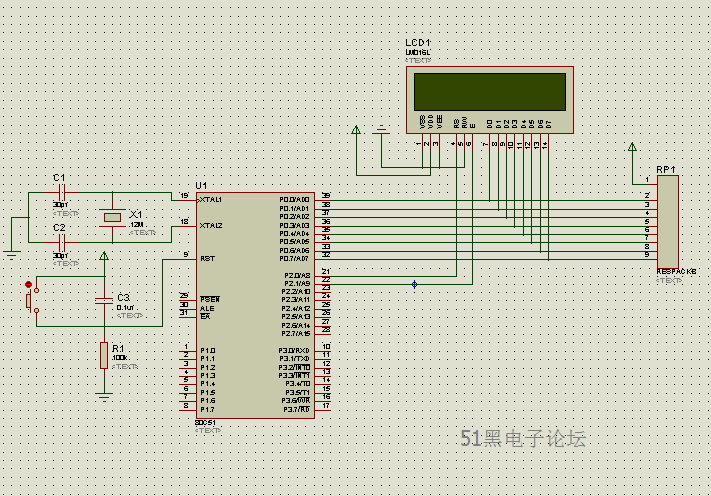Select the ground symbol left of C2

[11, 255]
